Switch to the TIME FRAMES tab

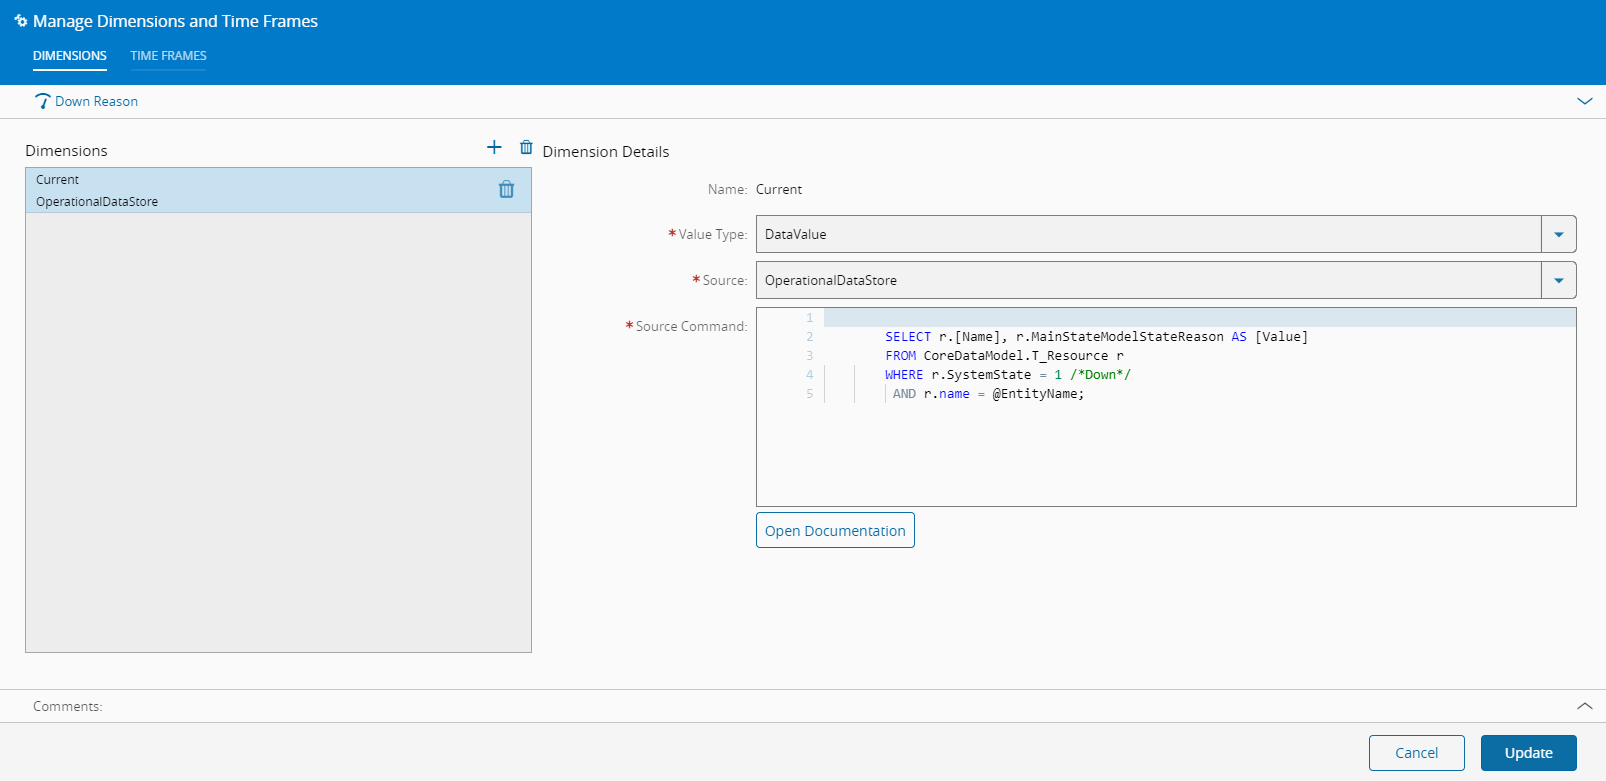(168, 56)
